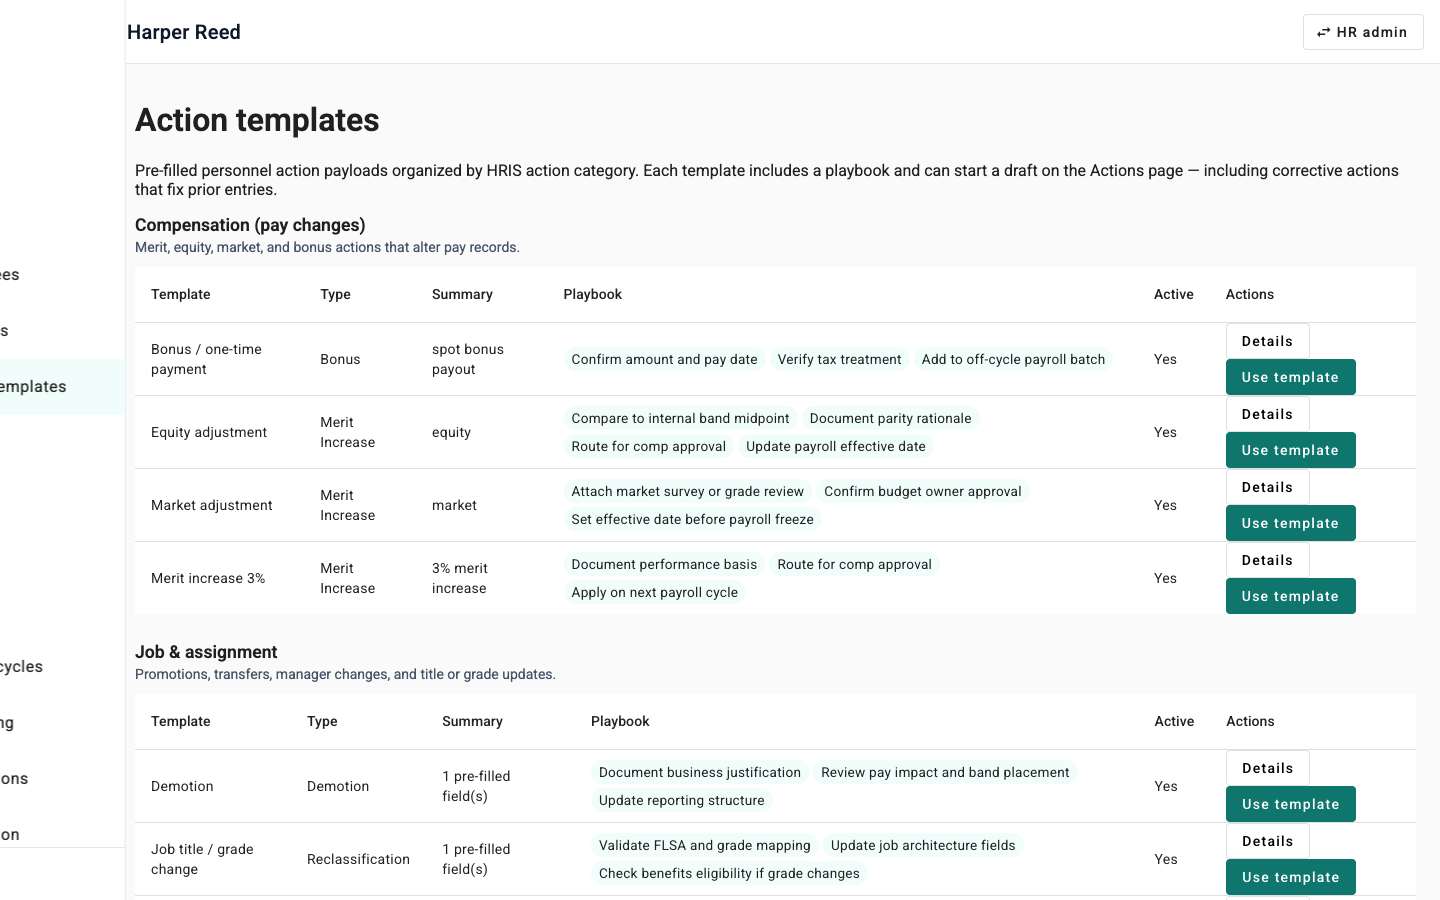This screenshot has height=900, width=1440.
Task: Click the Equity adjustment row's 'Route for comp approval' chip
Action: click(x=648, y=446)
